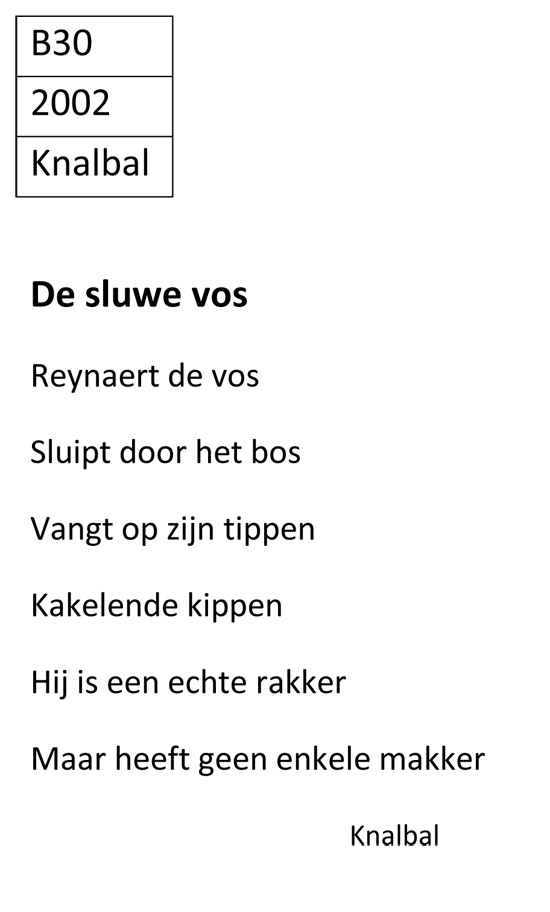550x912 pixels.
Task: Click the 2002 table cell
Action: (94, 106)
